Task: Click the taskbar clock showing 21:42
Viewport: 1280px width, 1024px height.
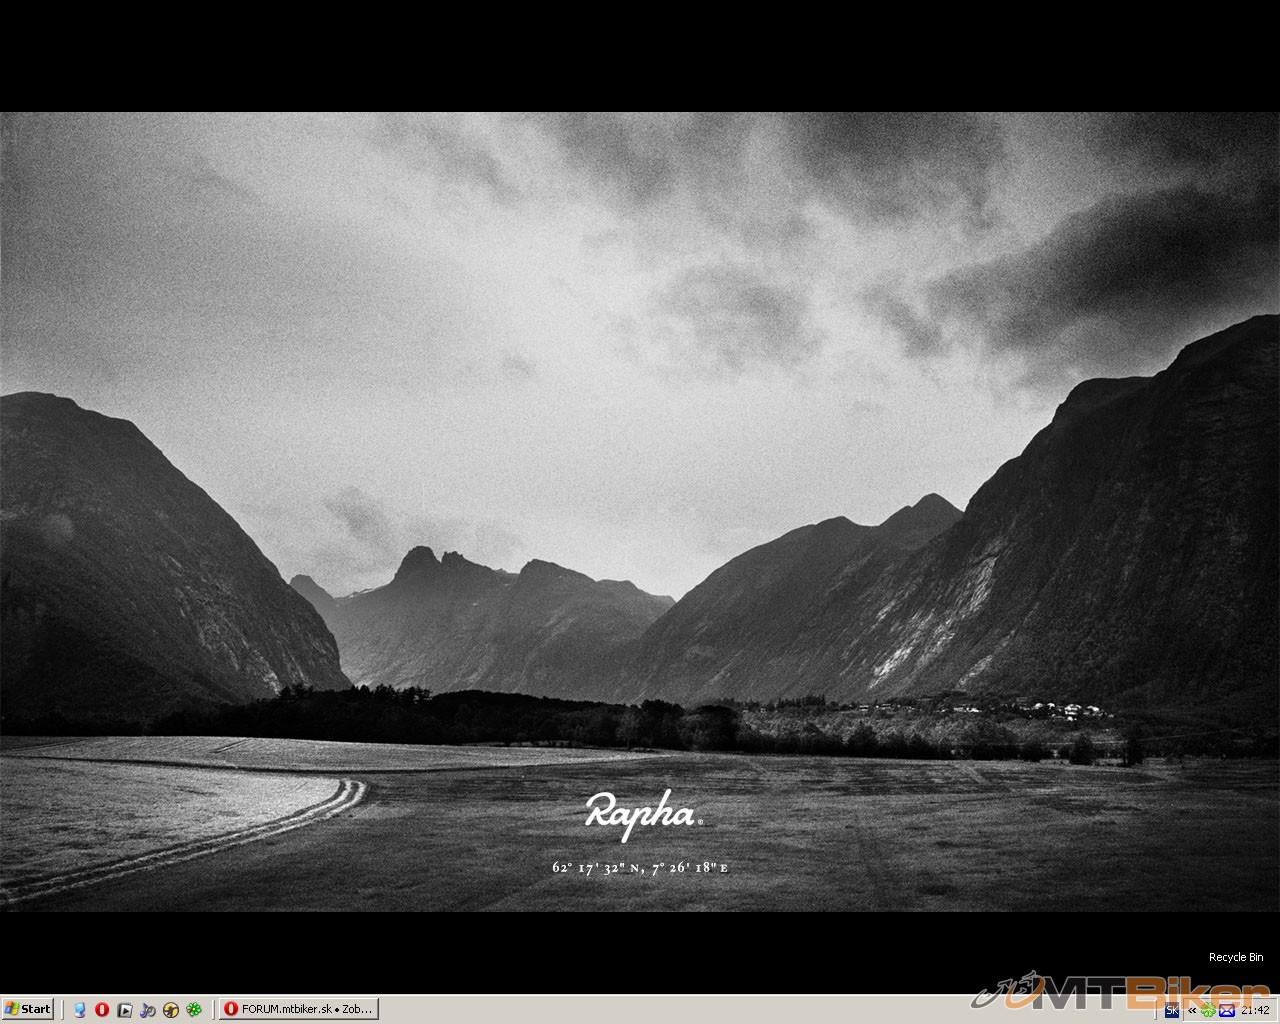Action: [x=1255, y=1010]
